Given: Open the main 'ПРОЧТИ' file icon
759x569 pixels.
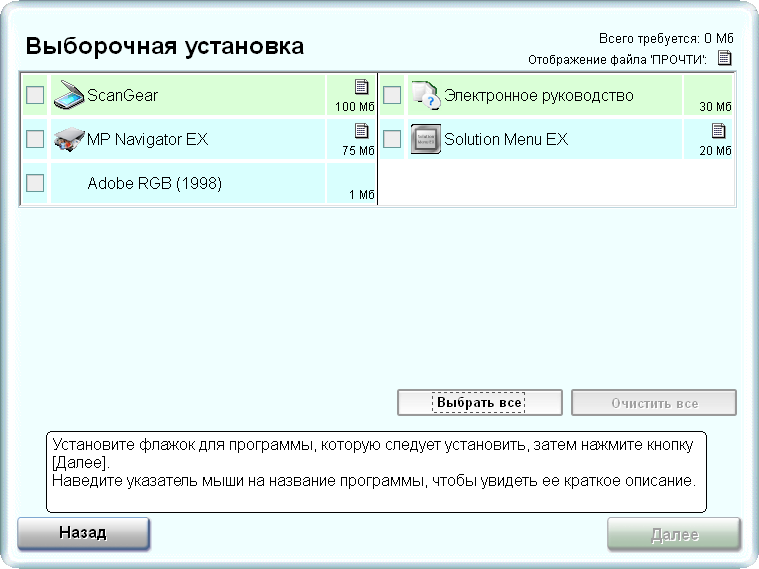Looking at the screenshot, I should (x=724, y=58).
